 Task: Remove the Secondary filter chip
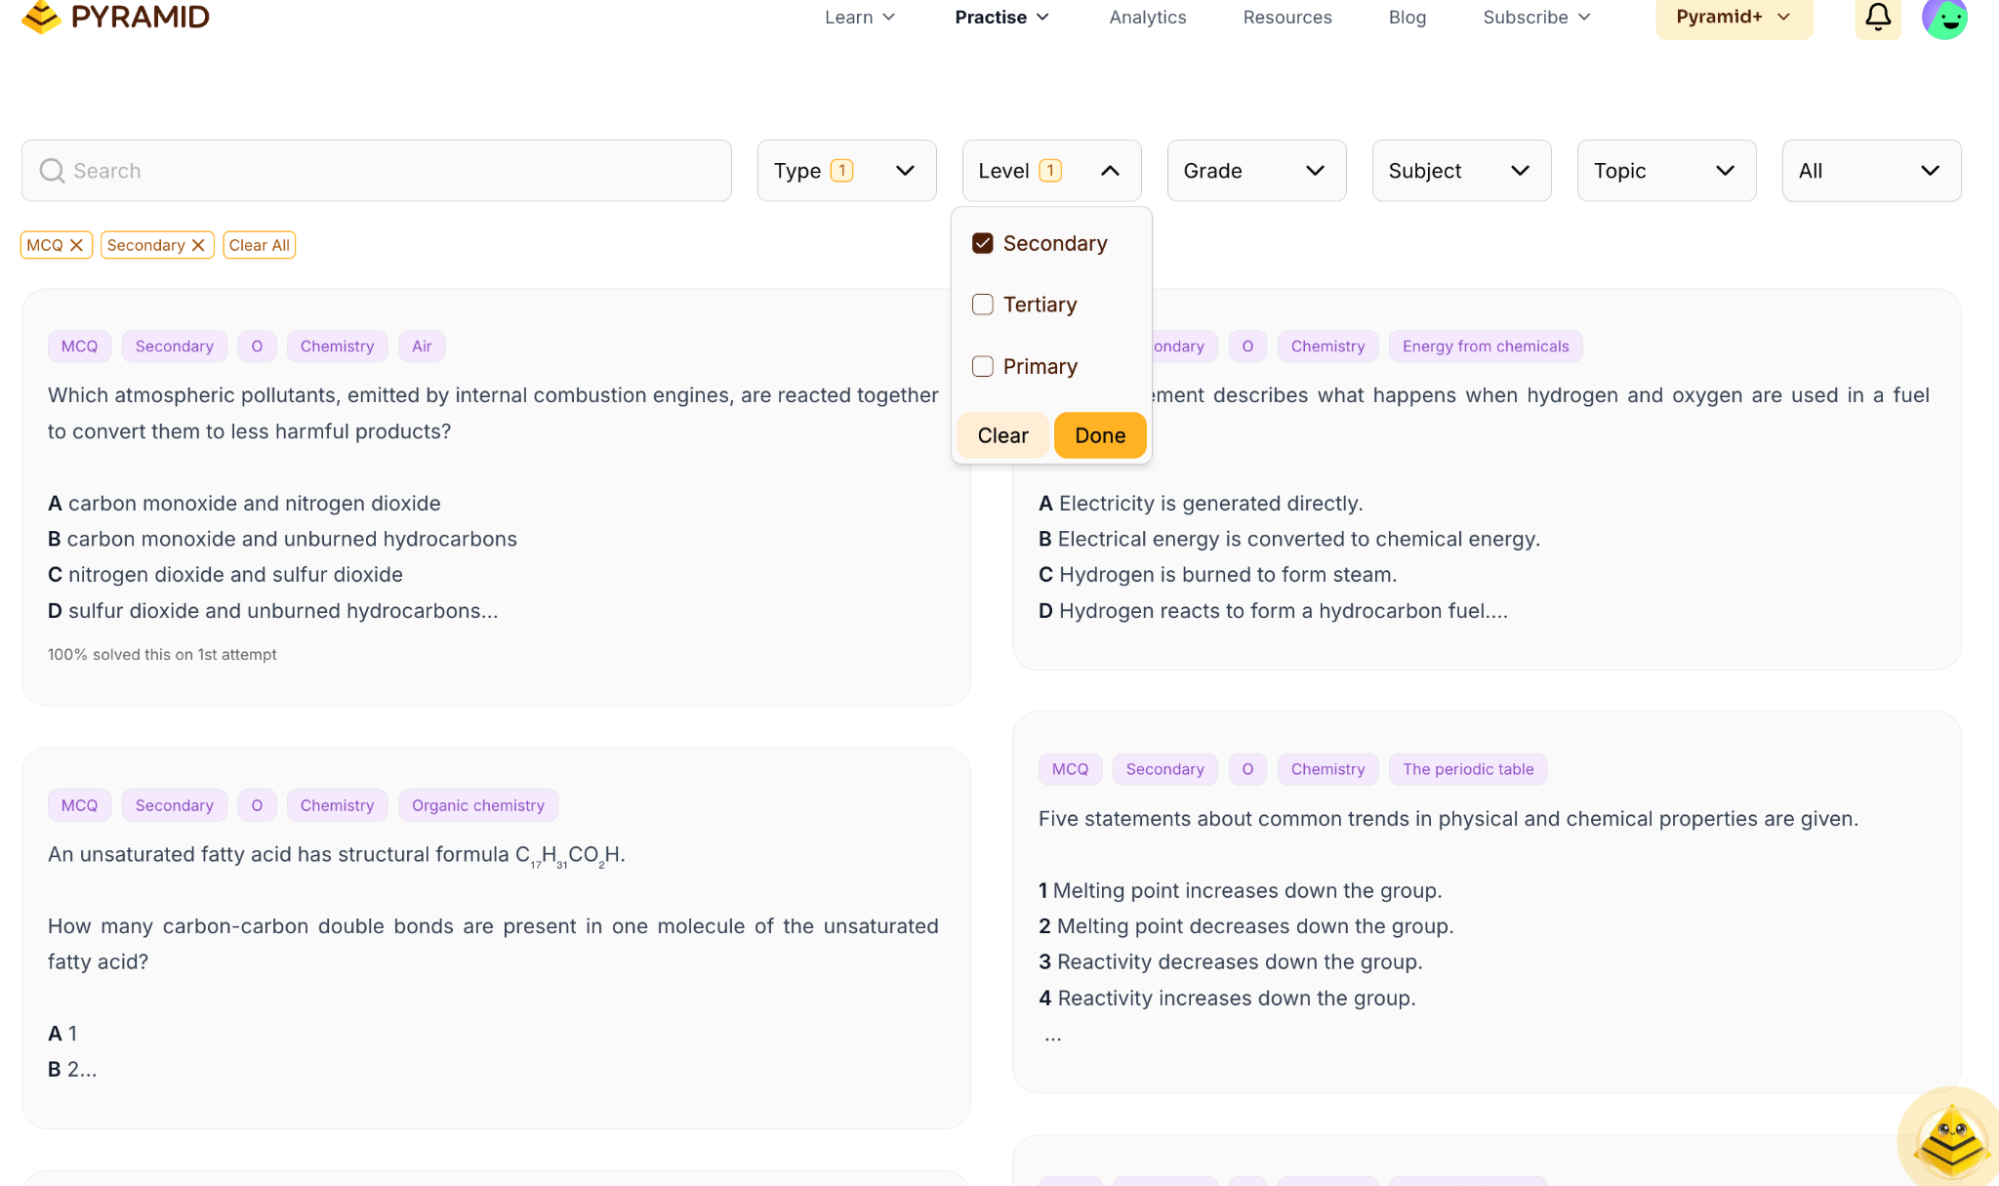[x=198, y=245]
